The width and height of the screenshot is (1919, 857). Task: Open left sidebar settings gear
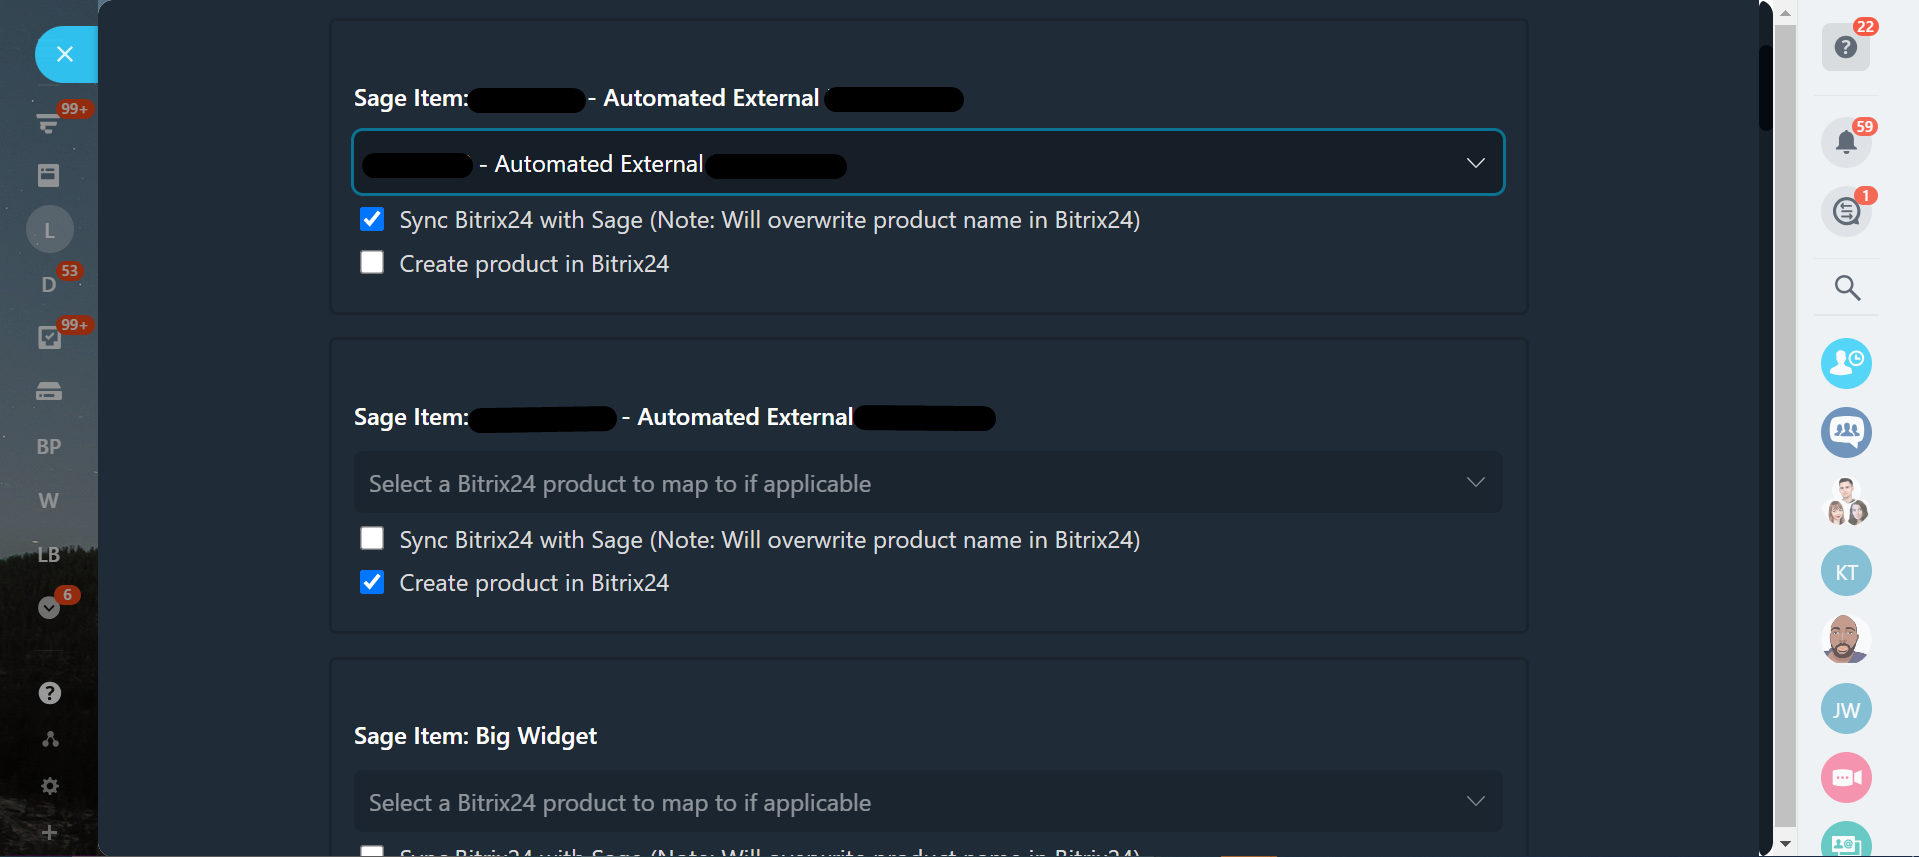[49, 786]
